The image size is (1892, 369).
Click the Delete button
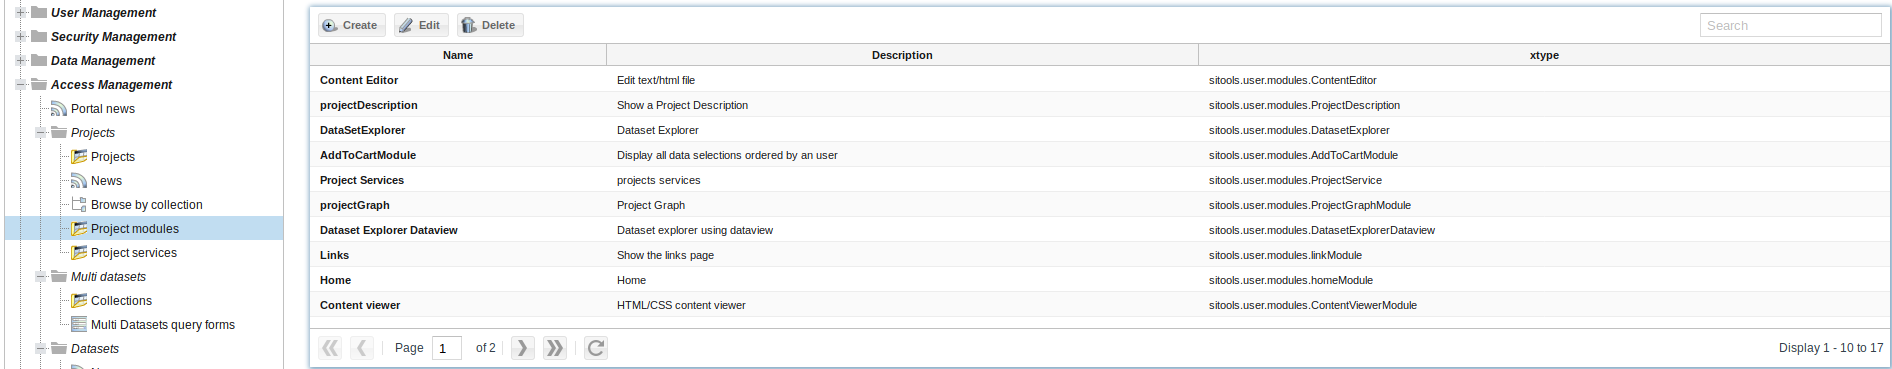point(490,25)
